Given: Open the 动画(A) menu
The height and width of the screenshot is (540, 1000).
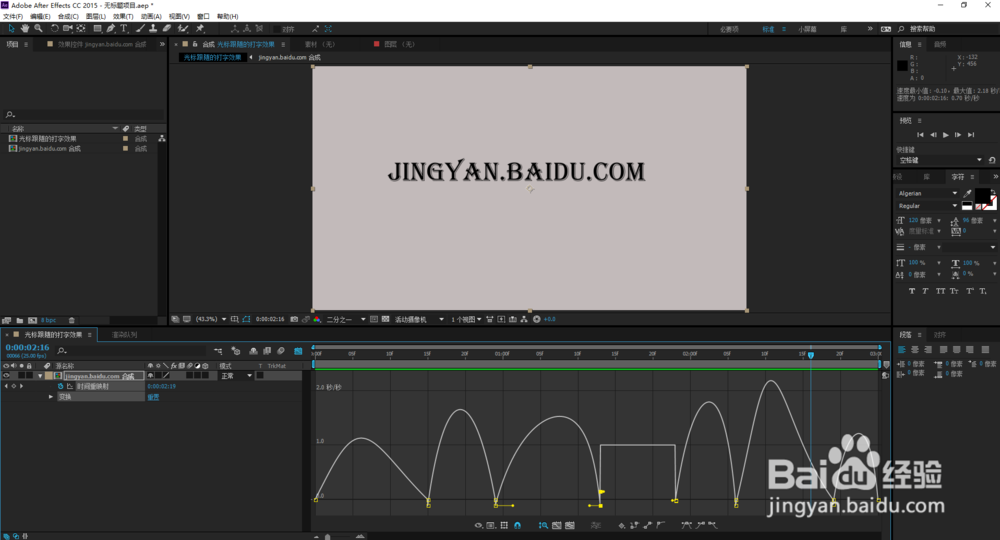Looking at the screenshot, I should tap(151, 17).
